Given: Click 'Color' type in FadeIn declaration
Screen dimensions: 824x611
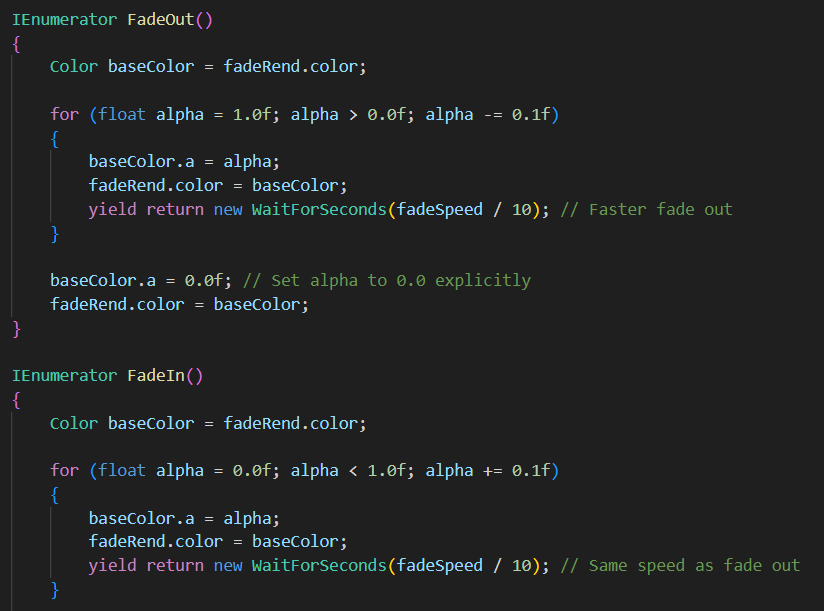Looking at the screenshot, I should [x=74, y=423].
